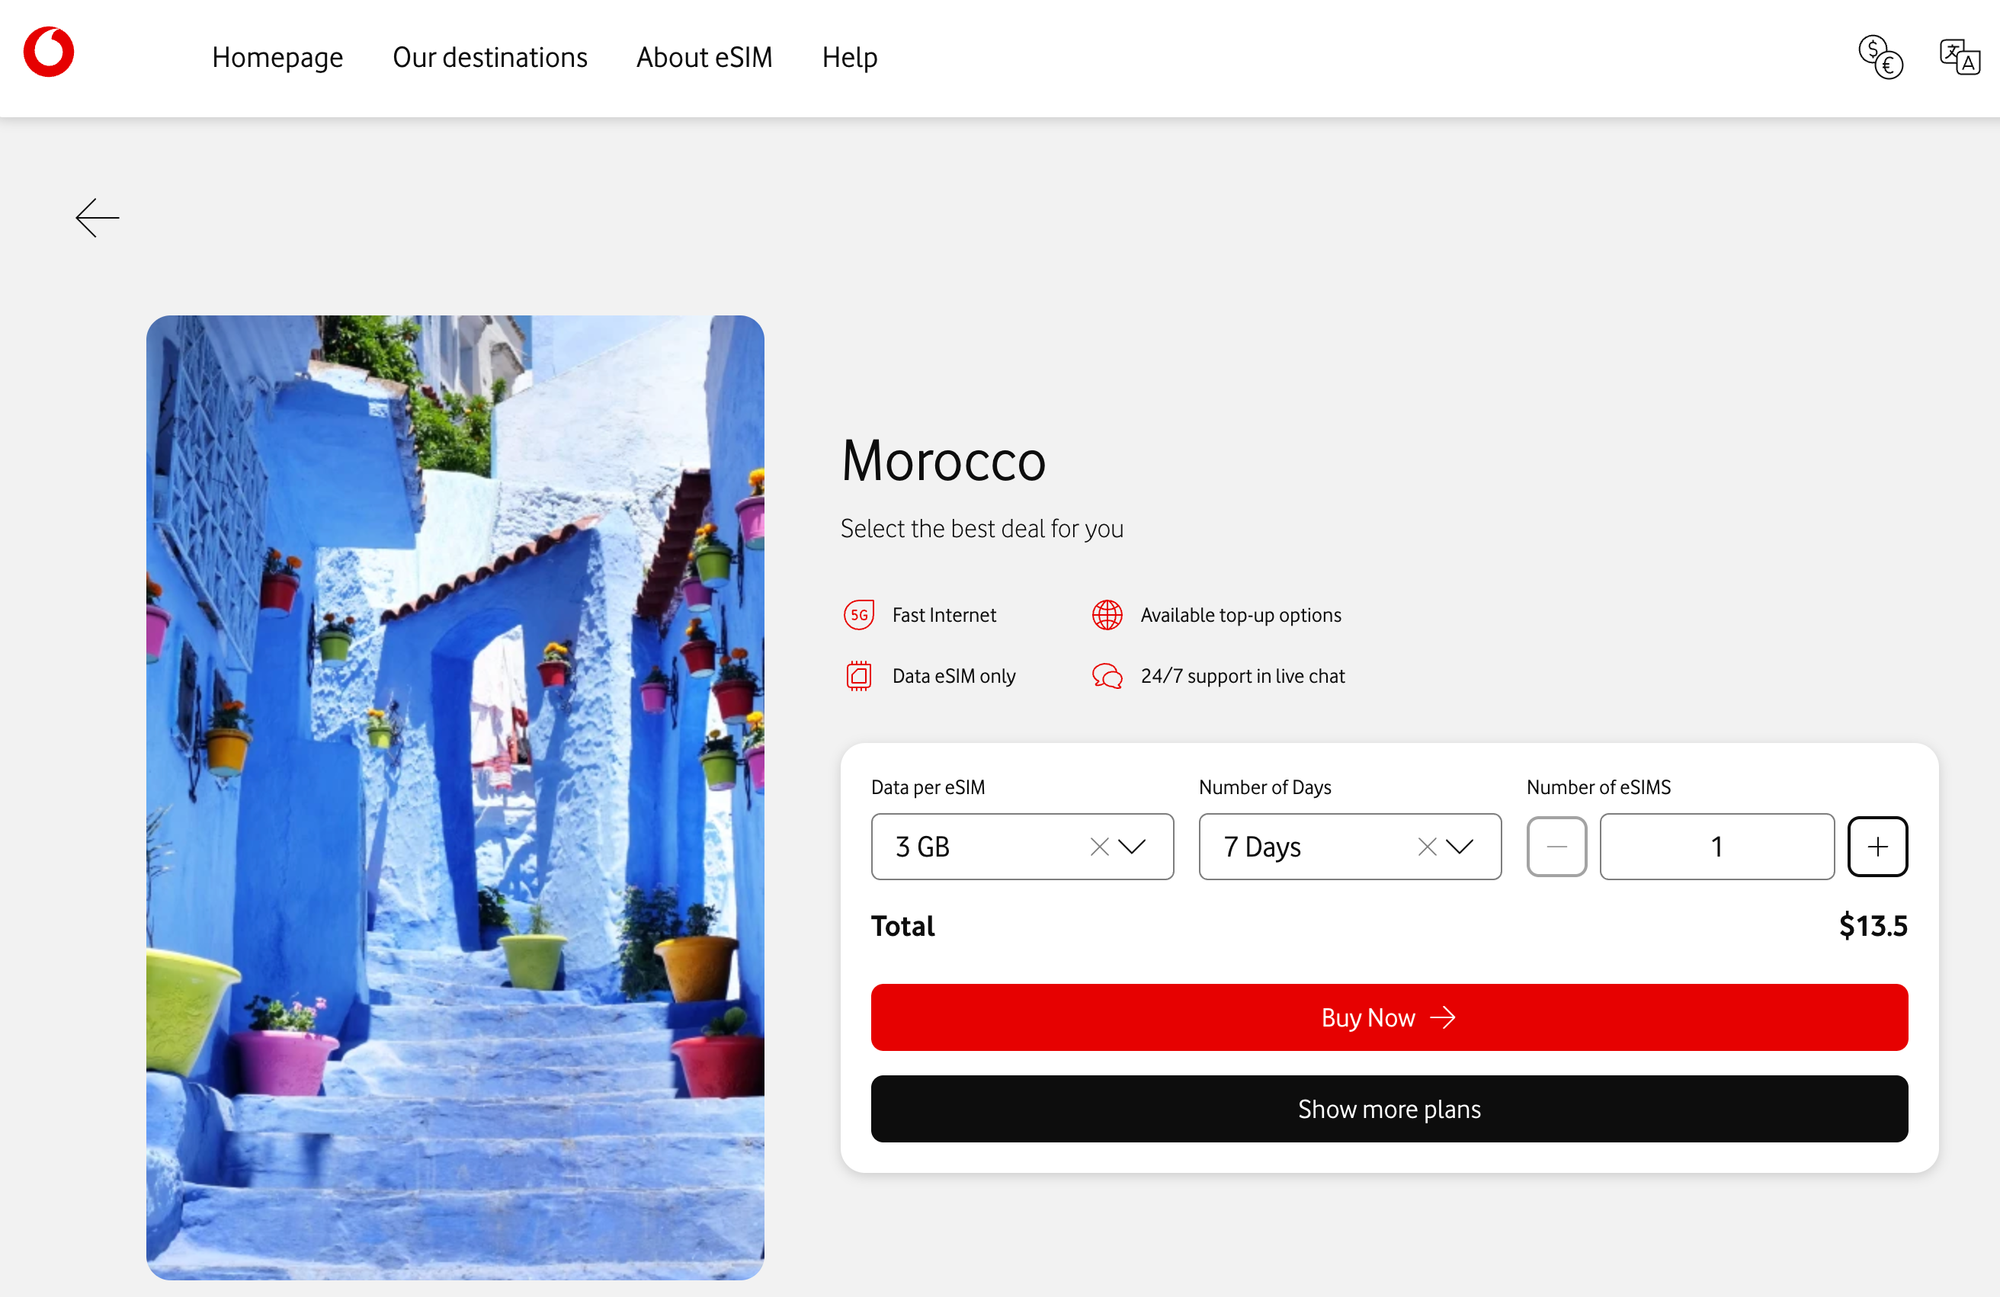
Task: Click the Number of eSIMS quantity field
Action: tap(1717, 847)
